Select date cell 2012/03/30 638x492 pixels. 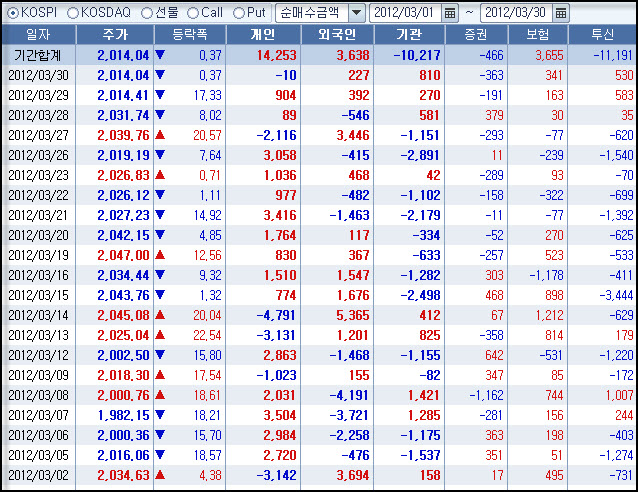click(x=38, y=75)
